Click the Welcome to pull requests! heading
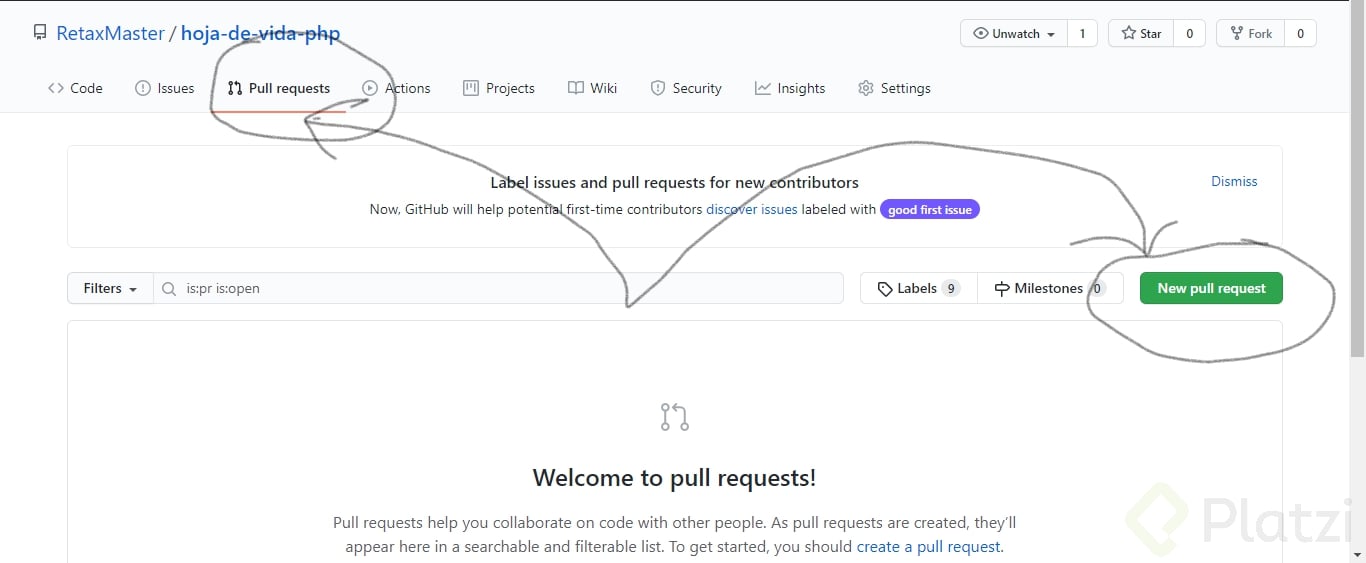1366x563 pixels. pos(674,478)
